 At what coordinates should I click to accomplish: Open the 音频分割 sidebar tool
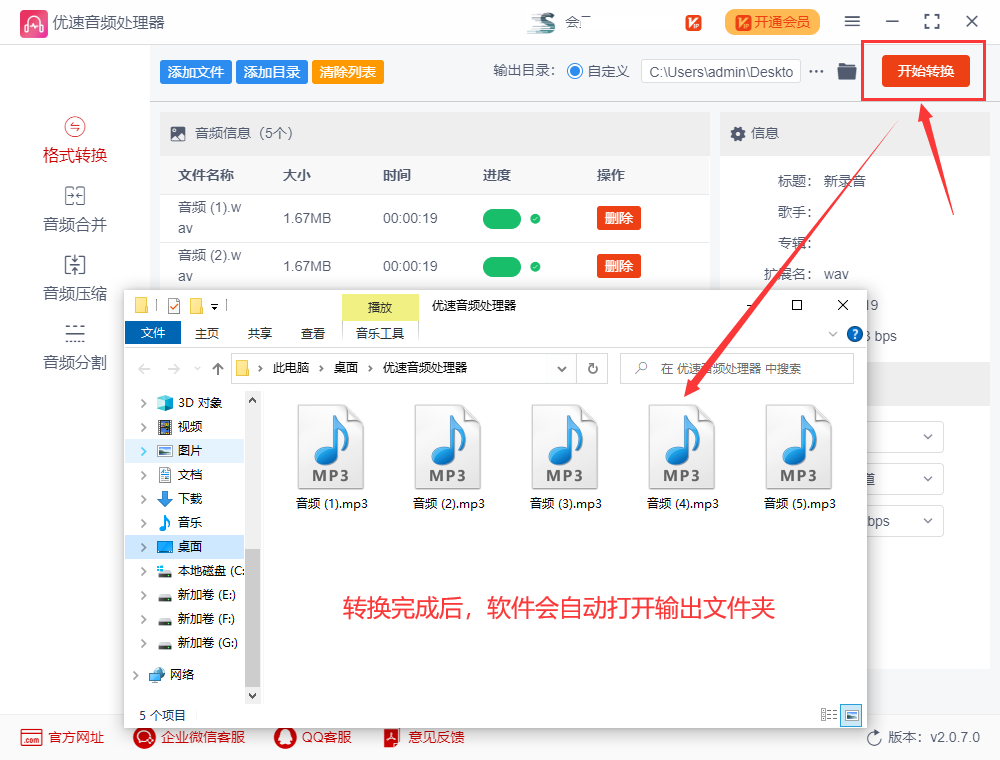[75, 347]
